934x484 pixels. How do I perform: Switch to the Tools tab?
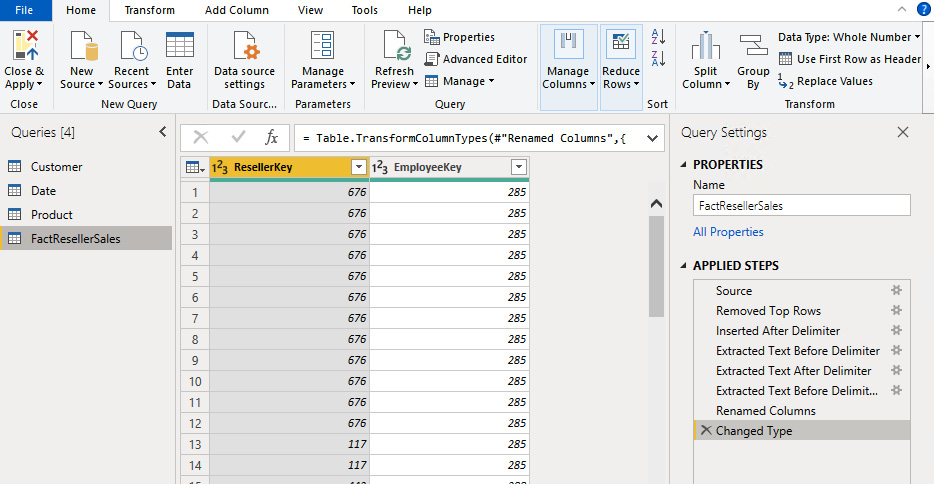click(365, 10)
